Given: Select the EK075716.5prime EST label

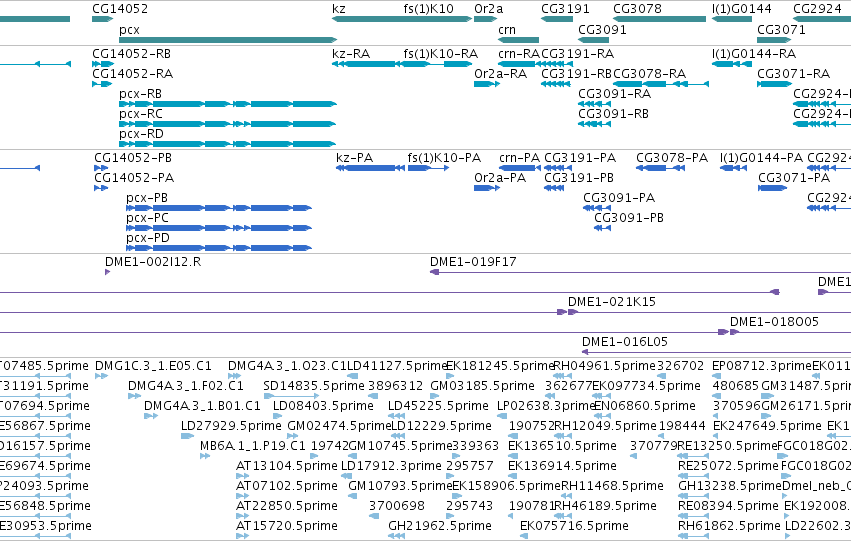Looking at the screenshot, I should pyautogui.click(x=574, y=526).
